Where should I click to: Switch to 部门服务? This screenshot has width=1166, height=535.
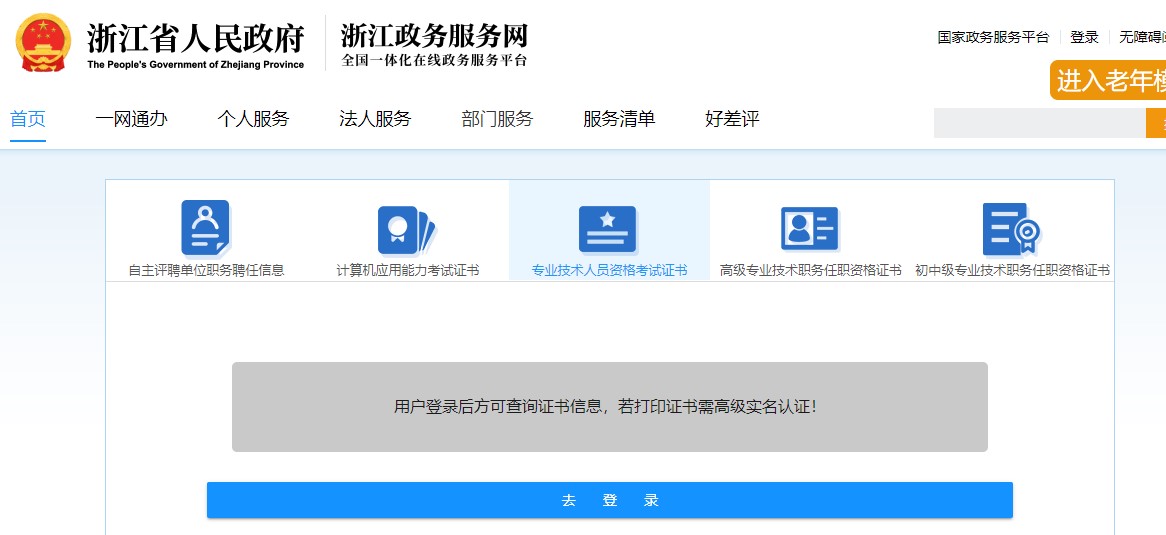(497, 119)
